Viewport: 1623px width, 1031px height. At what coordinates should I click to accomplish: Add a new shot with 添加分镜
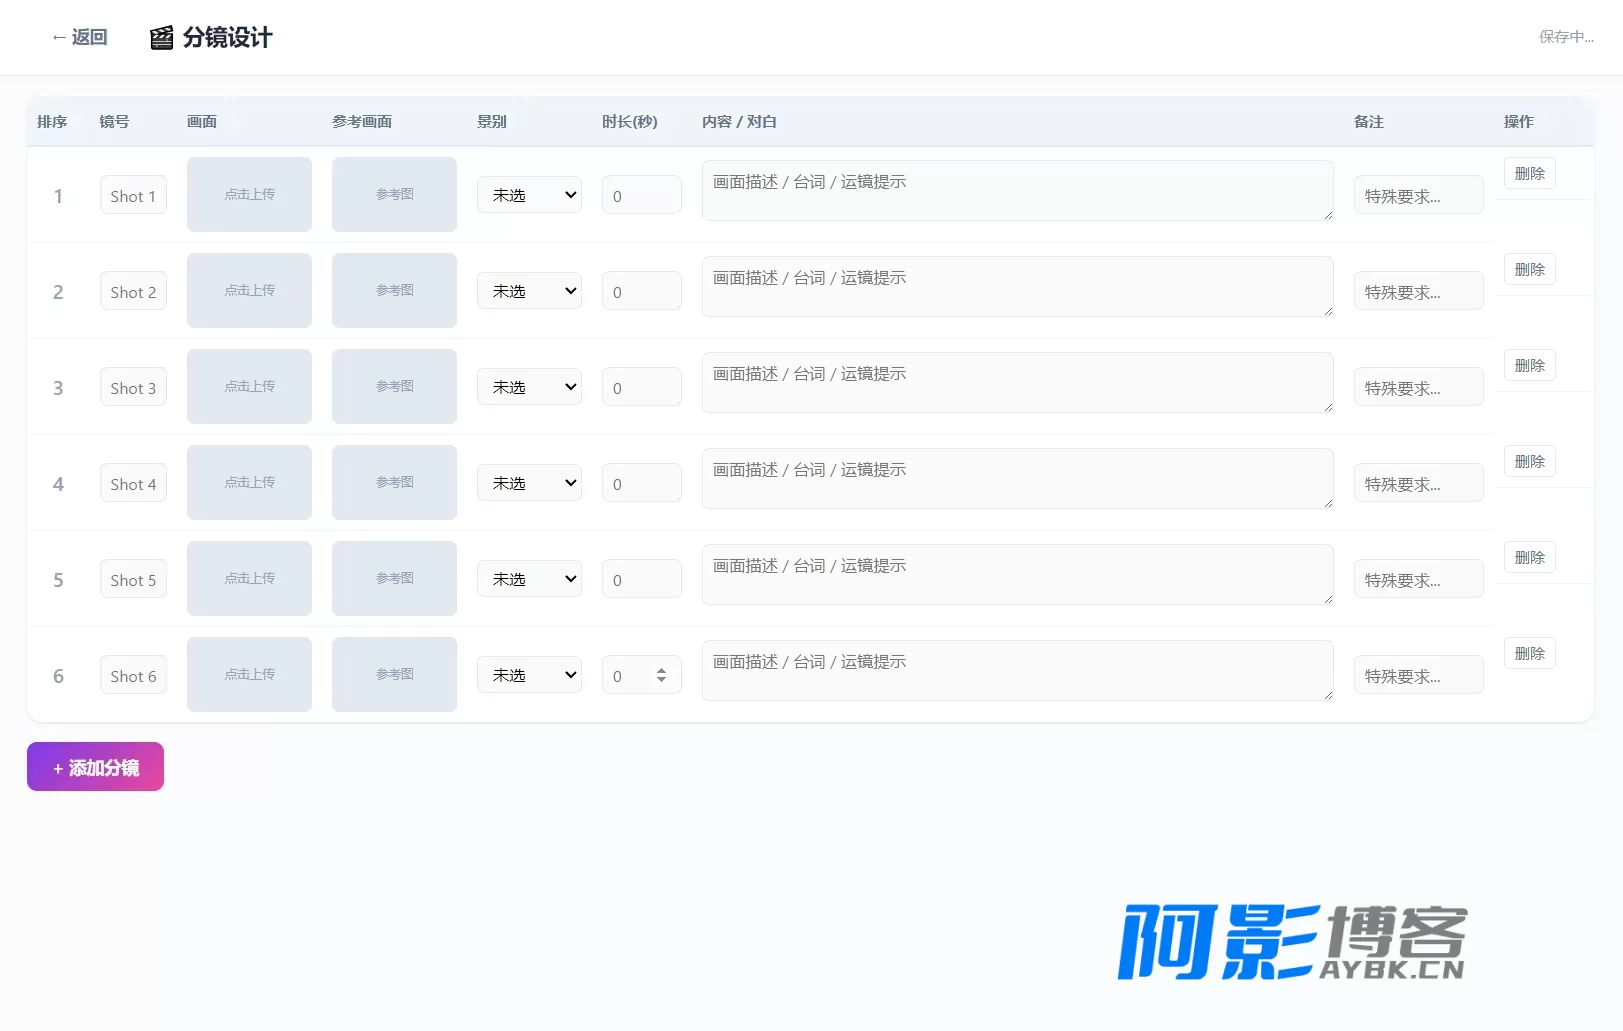(95, 766)
